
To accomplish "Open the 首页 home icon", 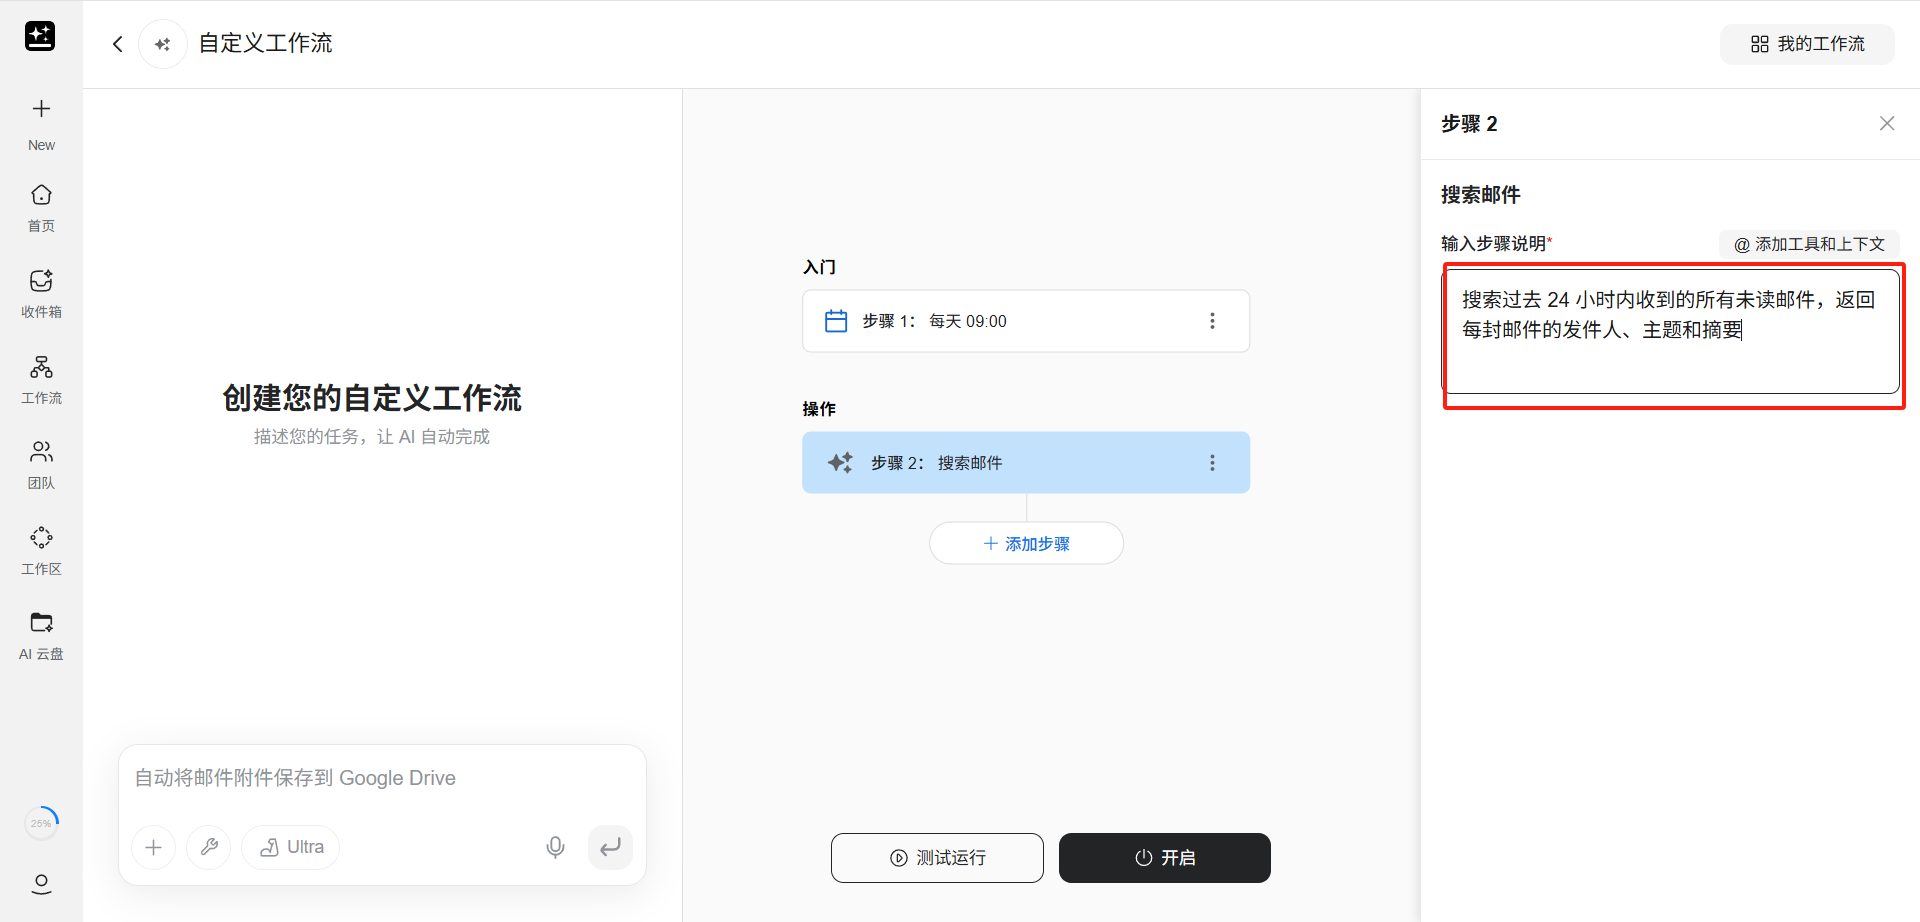I will (41, 195).
